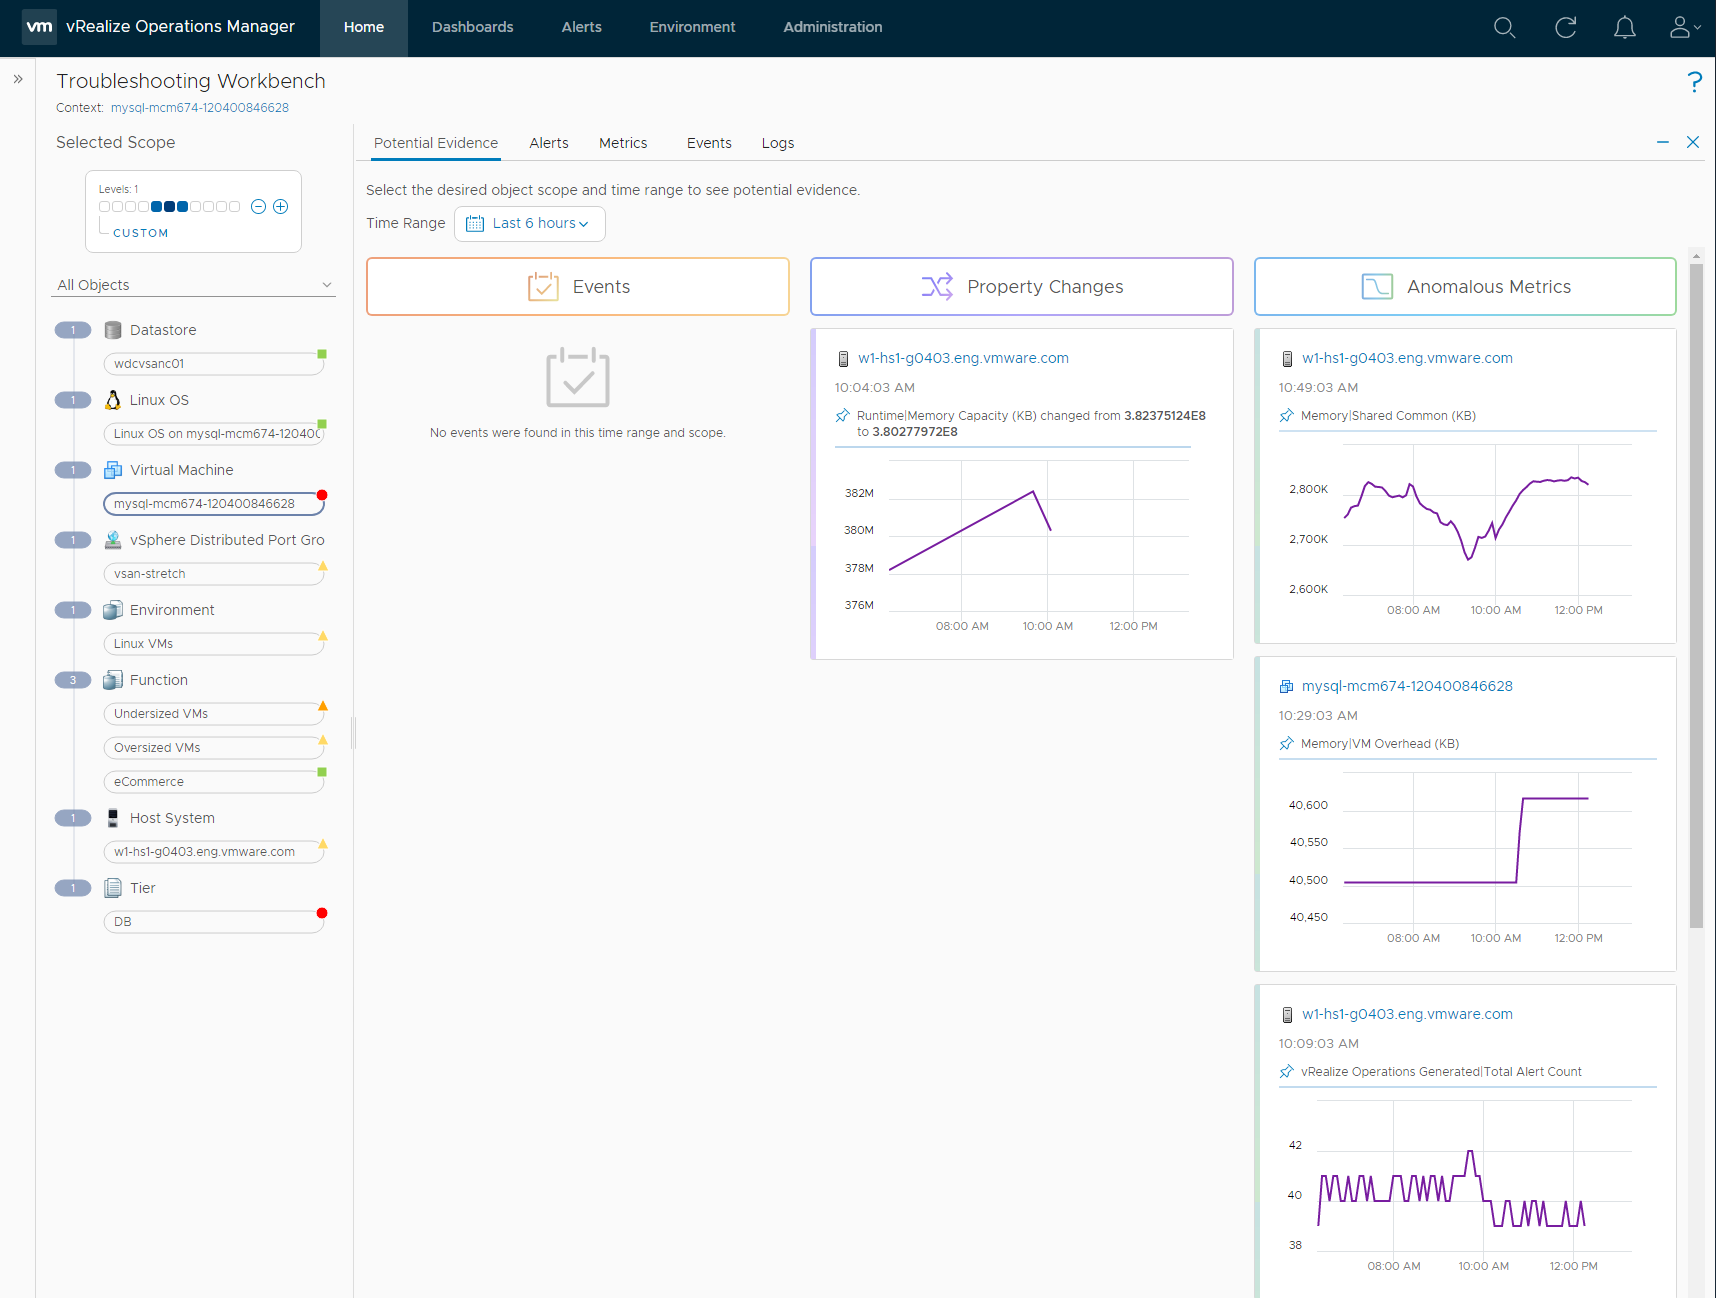
Task: Click the Host System type icon
Action: tap(113, 818)
